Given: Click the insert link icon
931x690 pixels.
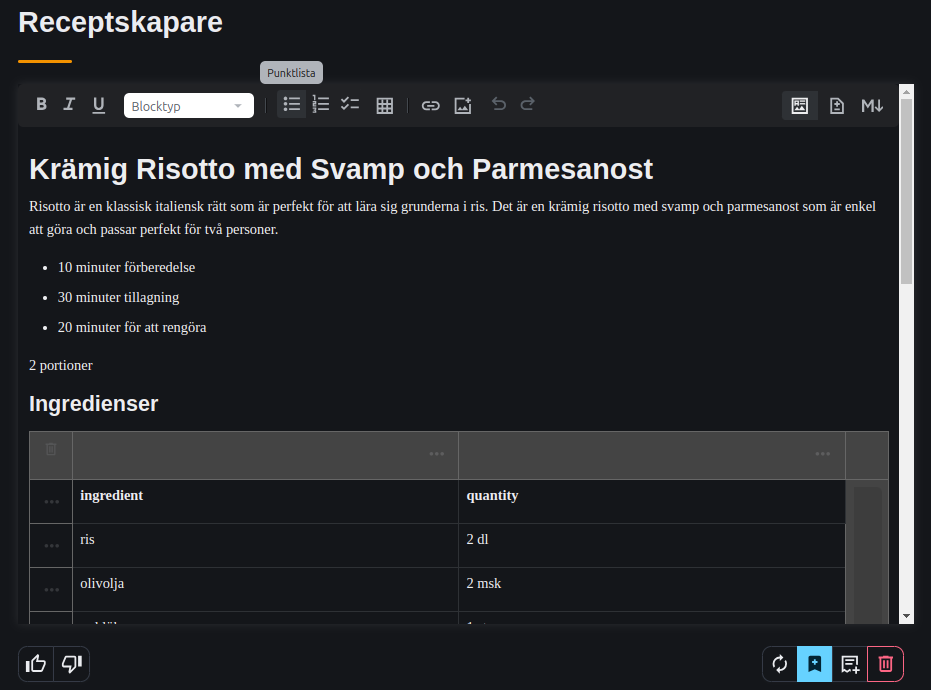Looking at the screenshot, I should [x=430, y=105].
